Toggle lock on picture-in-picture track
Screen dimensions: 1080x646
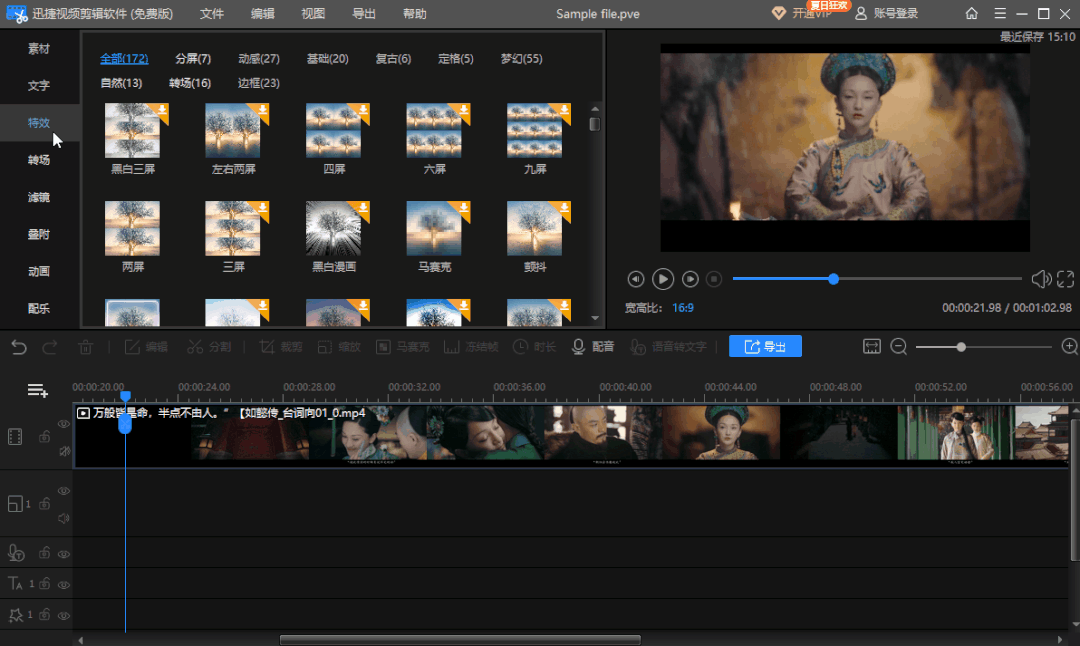(45, 503)
